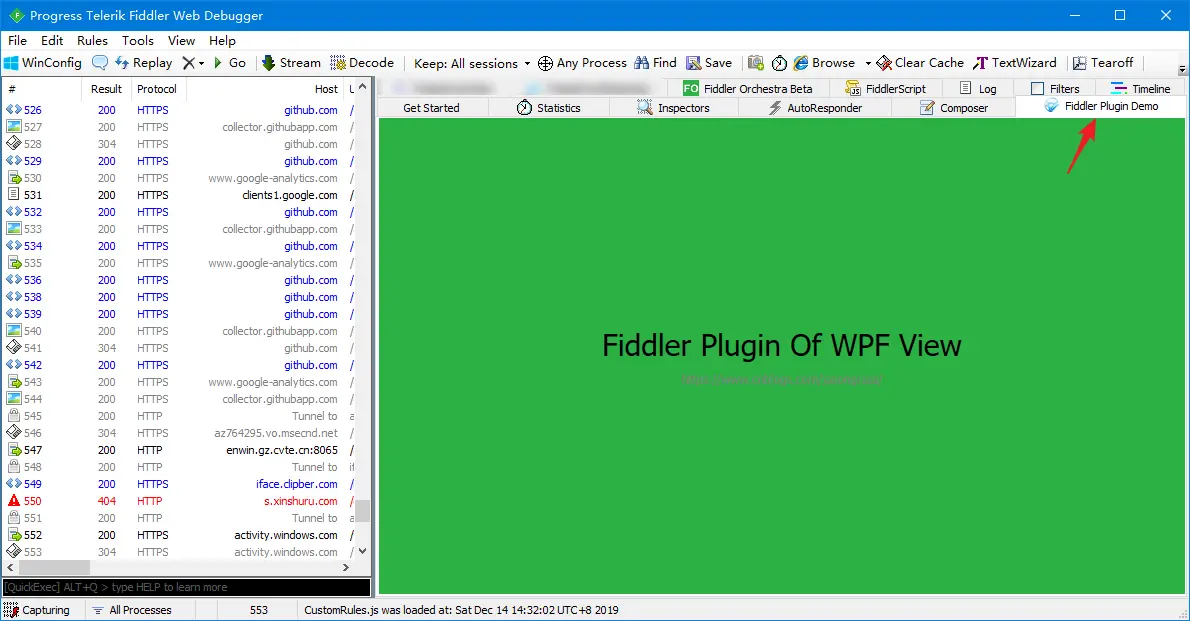Select session 549 iface.clipber.com

pyautogui.click(x=179, y=484)
